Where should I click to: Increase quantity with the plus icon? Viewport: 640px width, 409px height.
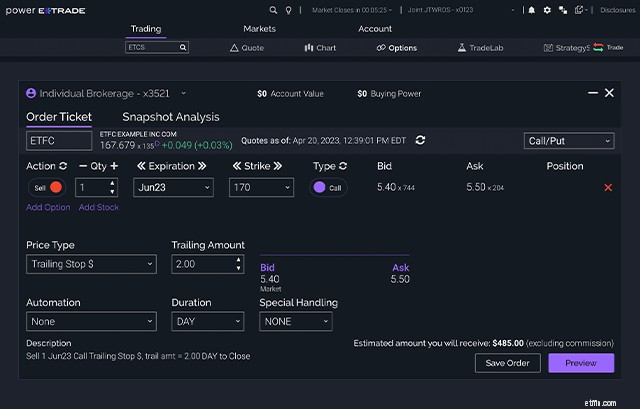114,166
